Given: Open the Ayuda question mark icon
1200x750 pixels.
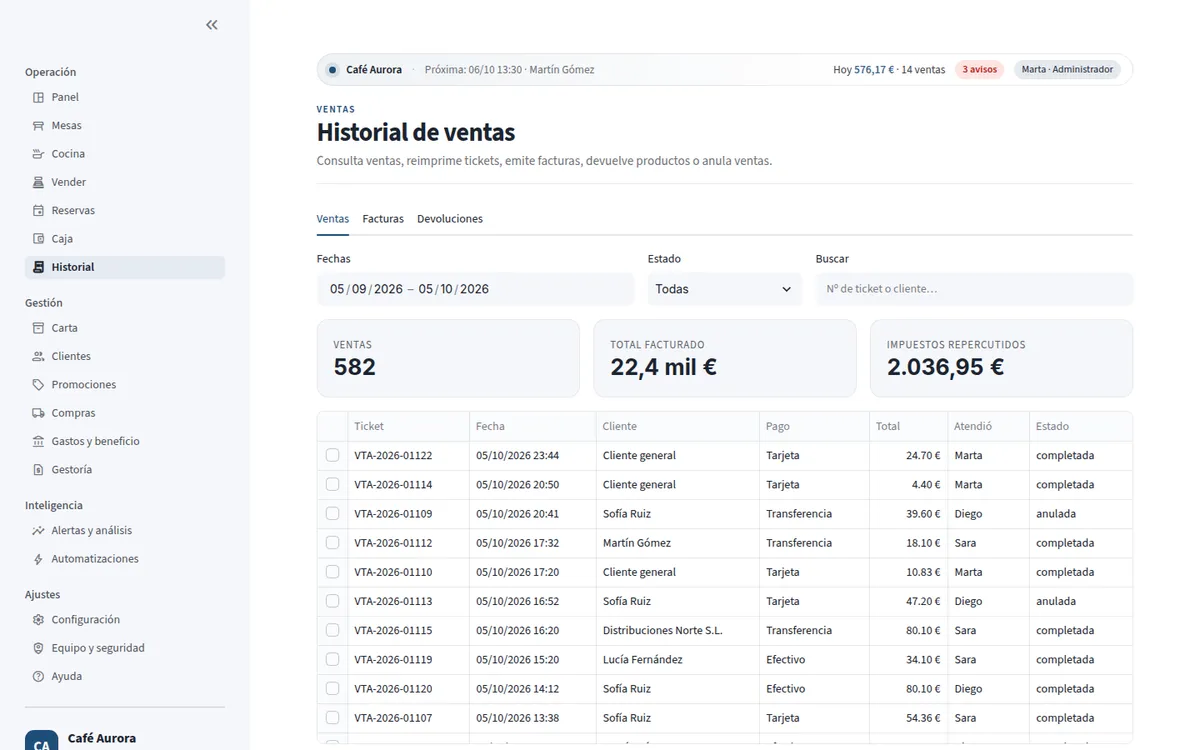Looking at the screenshot, I should (x=38, y=676).
